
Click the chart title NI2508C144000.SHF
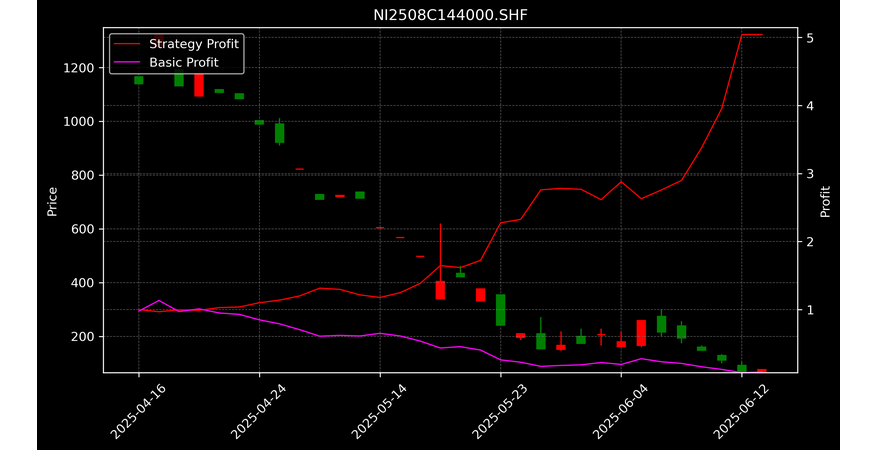coord(450,15)
